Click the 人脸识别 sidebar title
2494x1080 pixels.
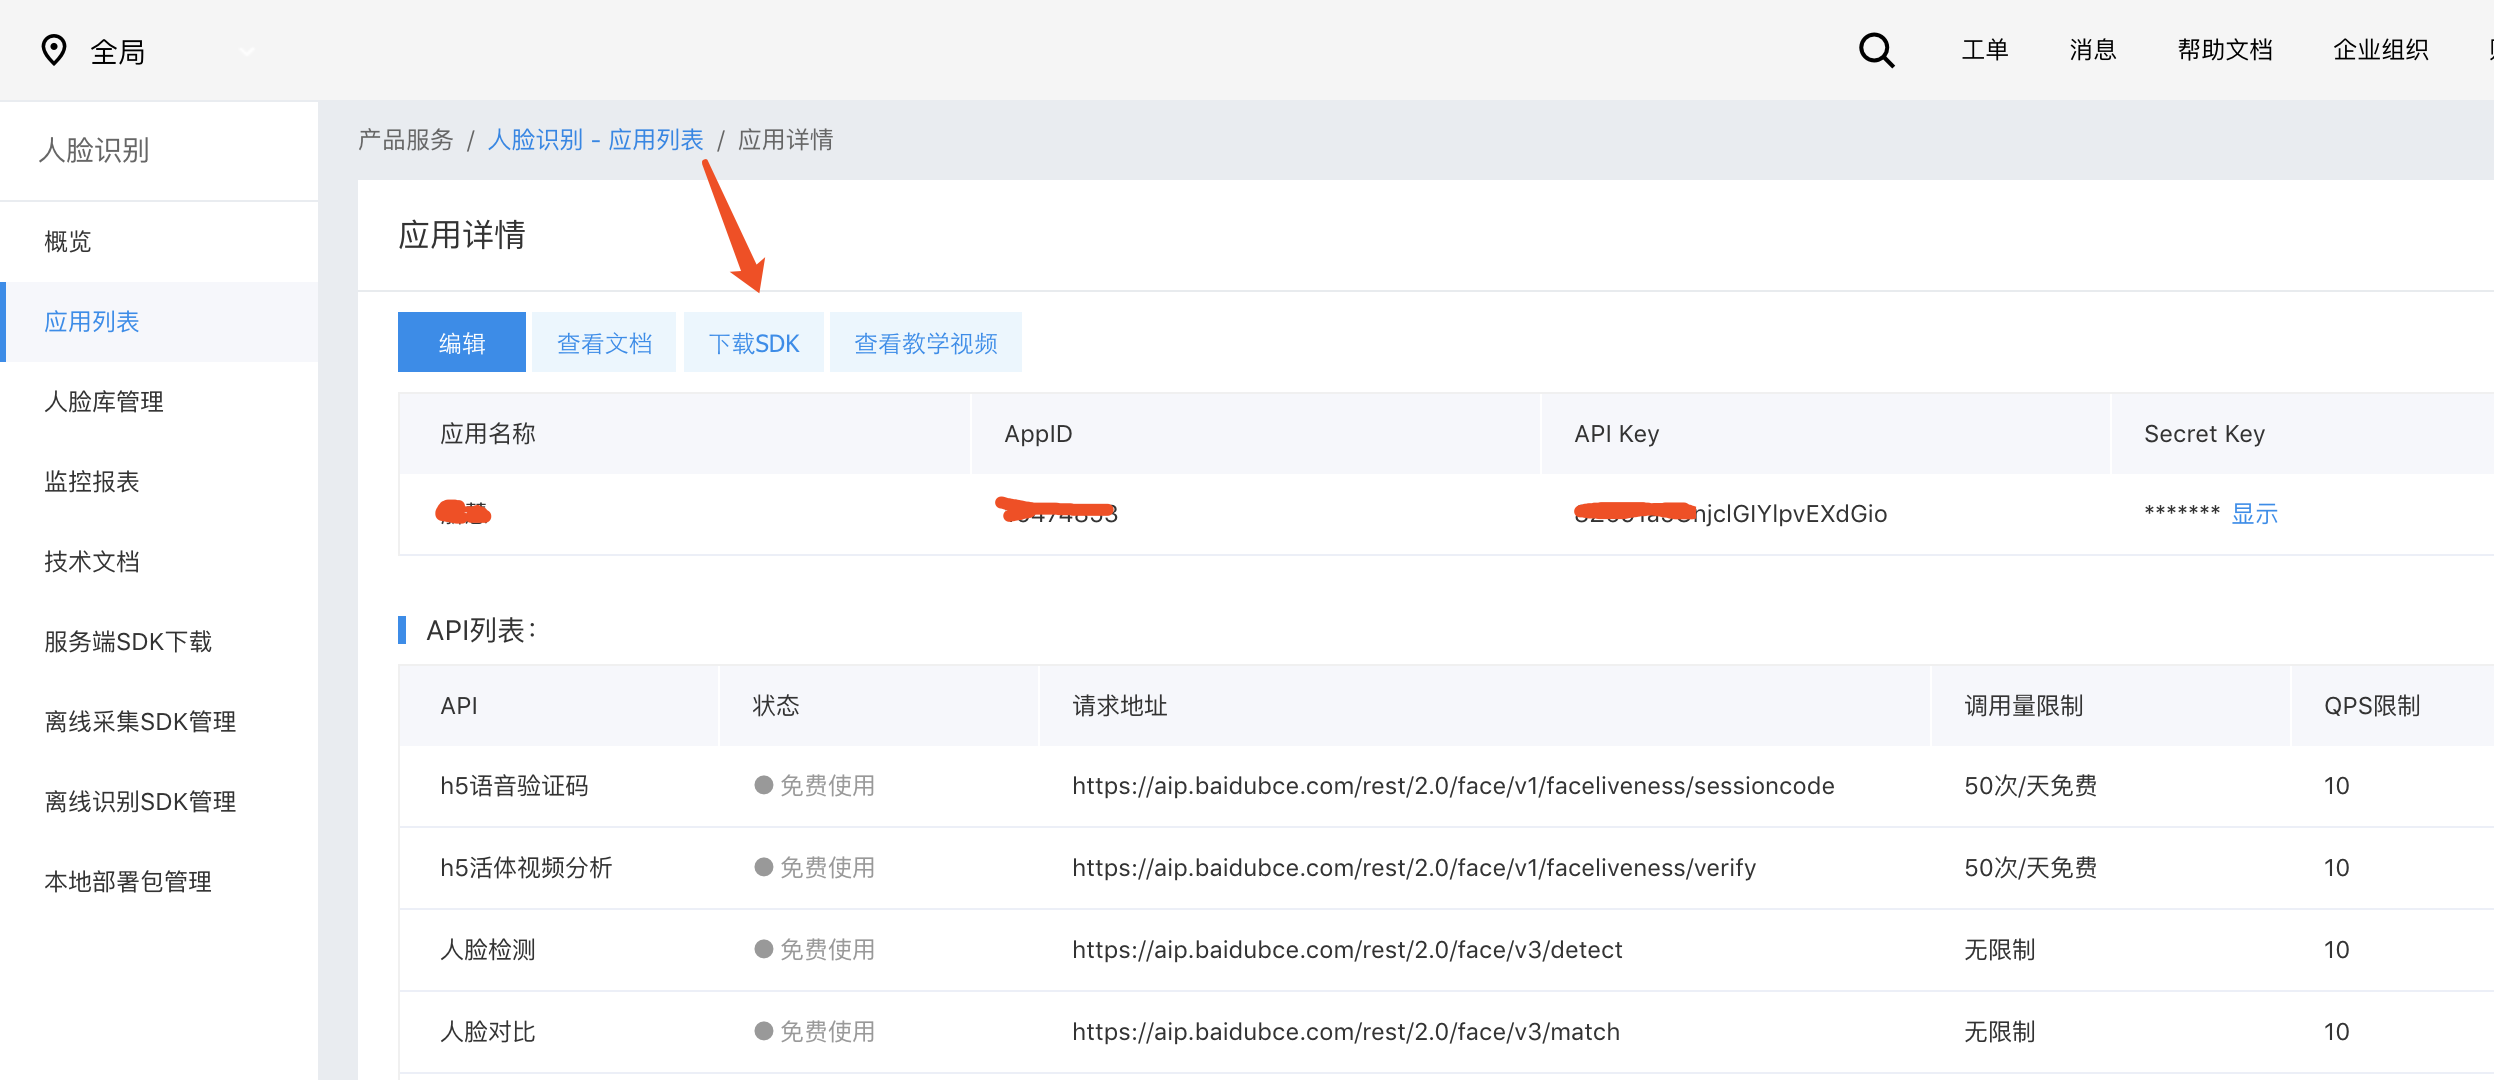click(x=93, y=150)
